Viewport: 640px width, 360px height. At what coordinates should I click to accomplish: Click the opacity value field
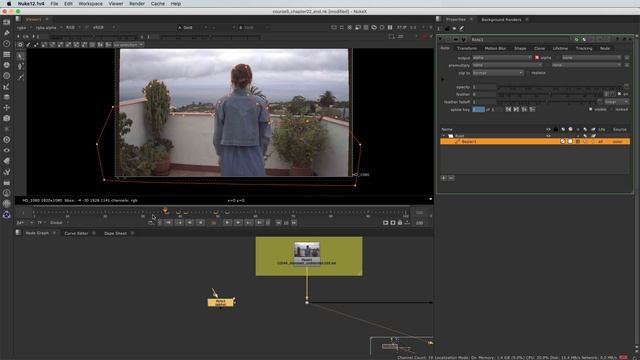pyautogui.click(x=484, y=87)
